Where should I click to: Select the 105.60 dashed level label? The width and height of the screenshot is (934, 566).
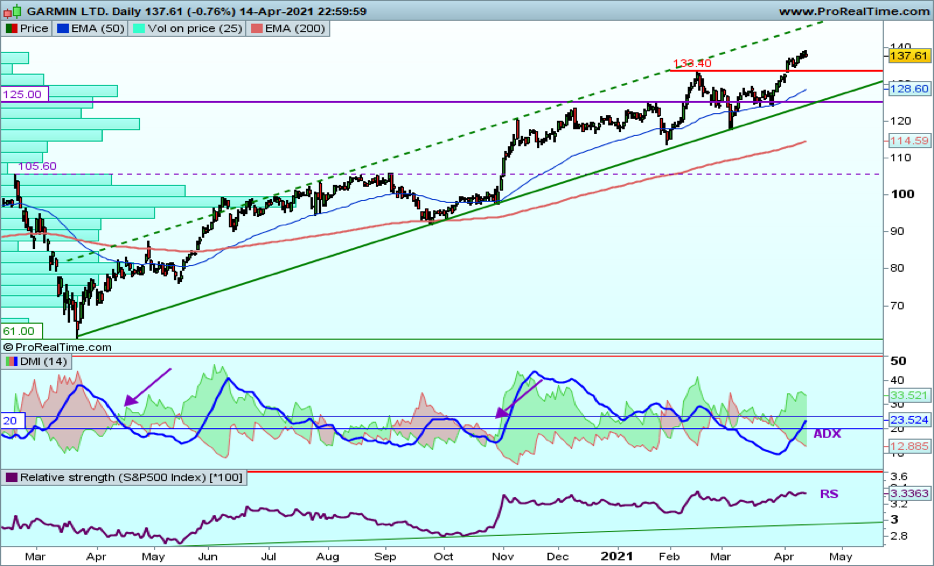point(38,166)
